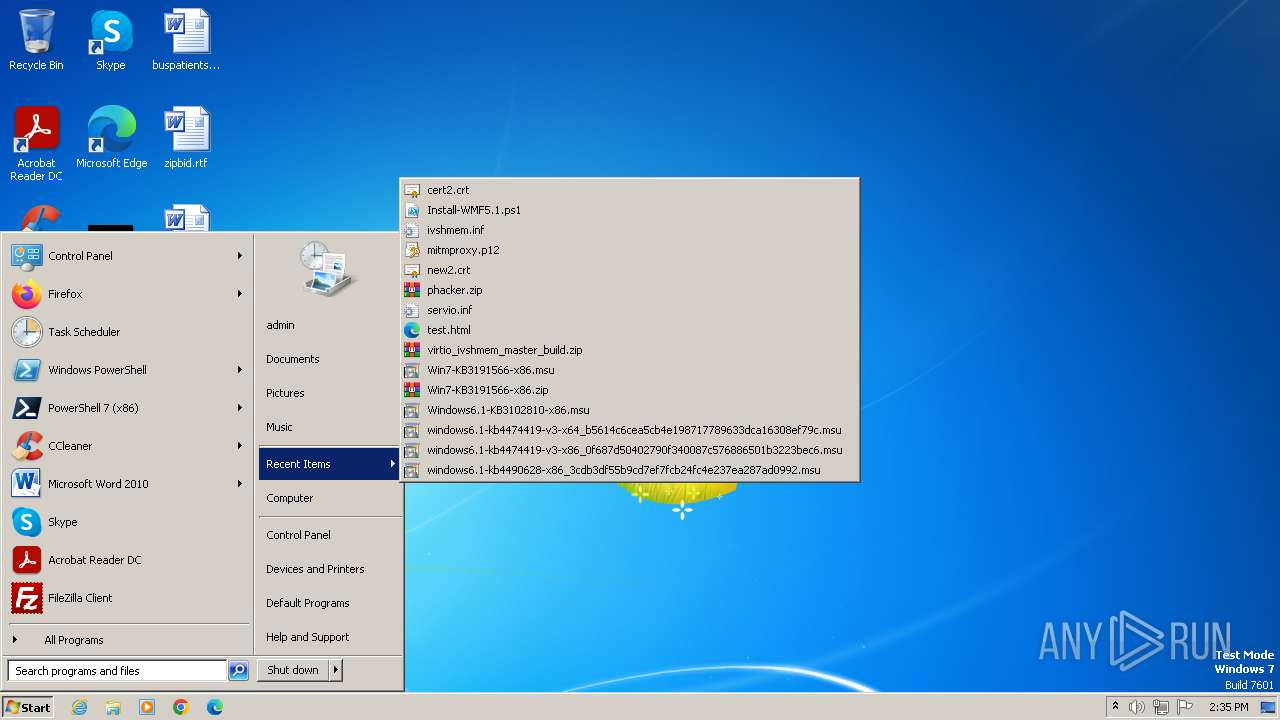Click the Search programs and files box

[x=117, y=671]
